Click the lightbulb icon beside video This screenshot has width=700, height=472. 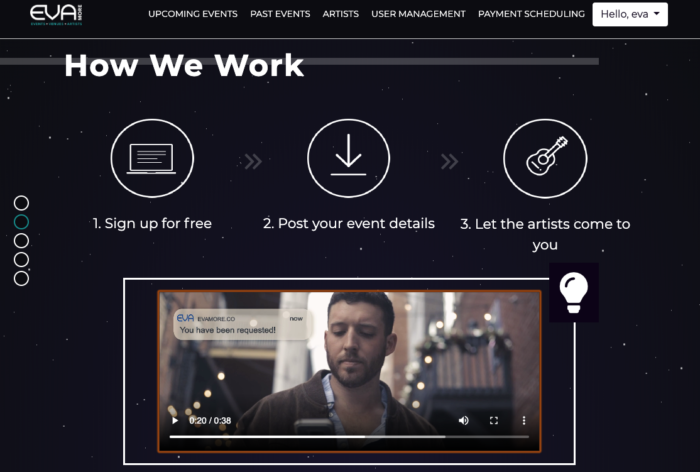(574, 292)
